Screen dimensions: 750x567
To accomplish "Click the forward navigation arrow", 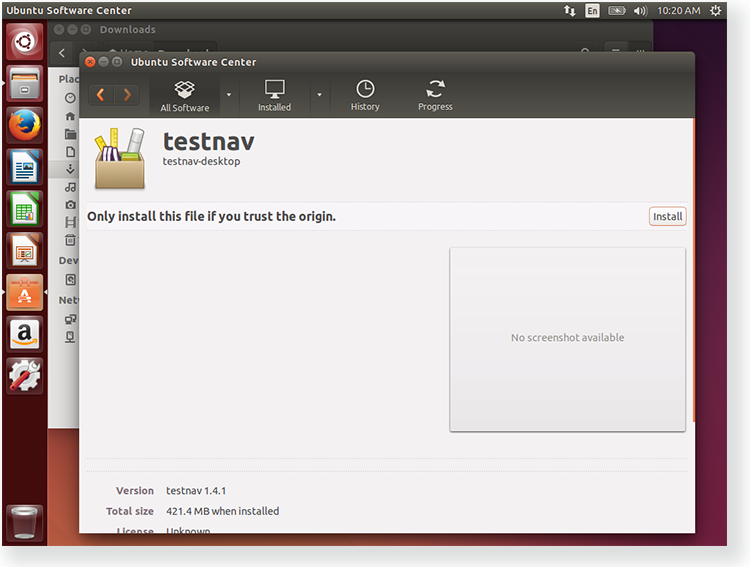I will (x=127, y=95).
